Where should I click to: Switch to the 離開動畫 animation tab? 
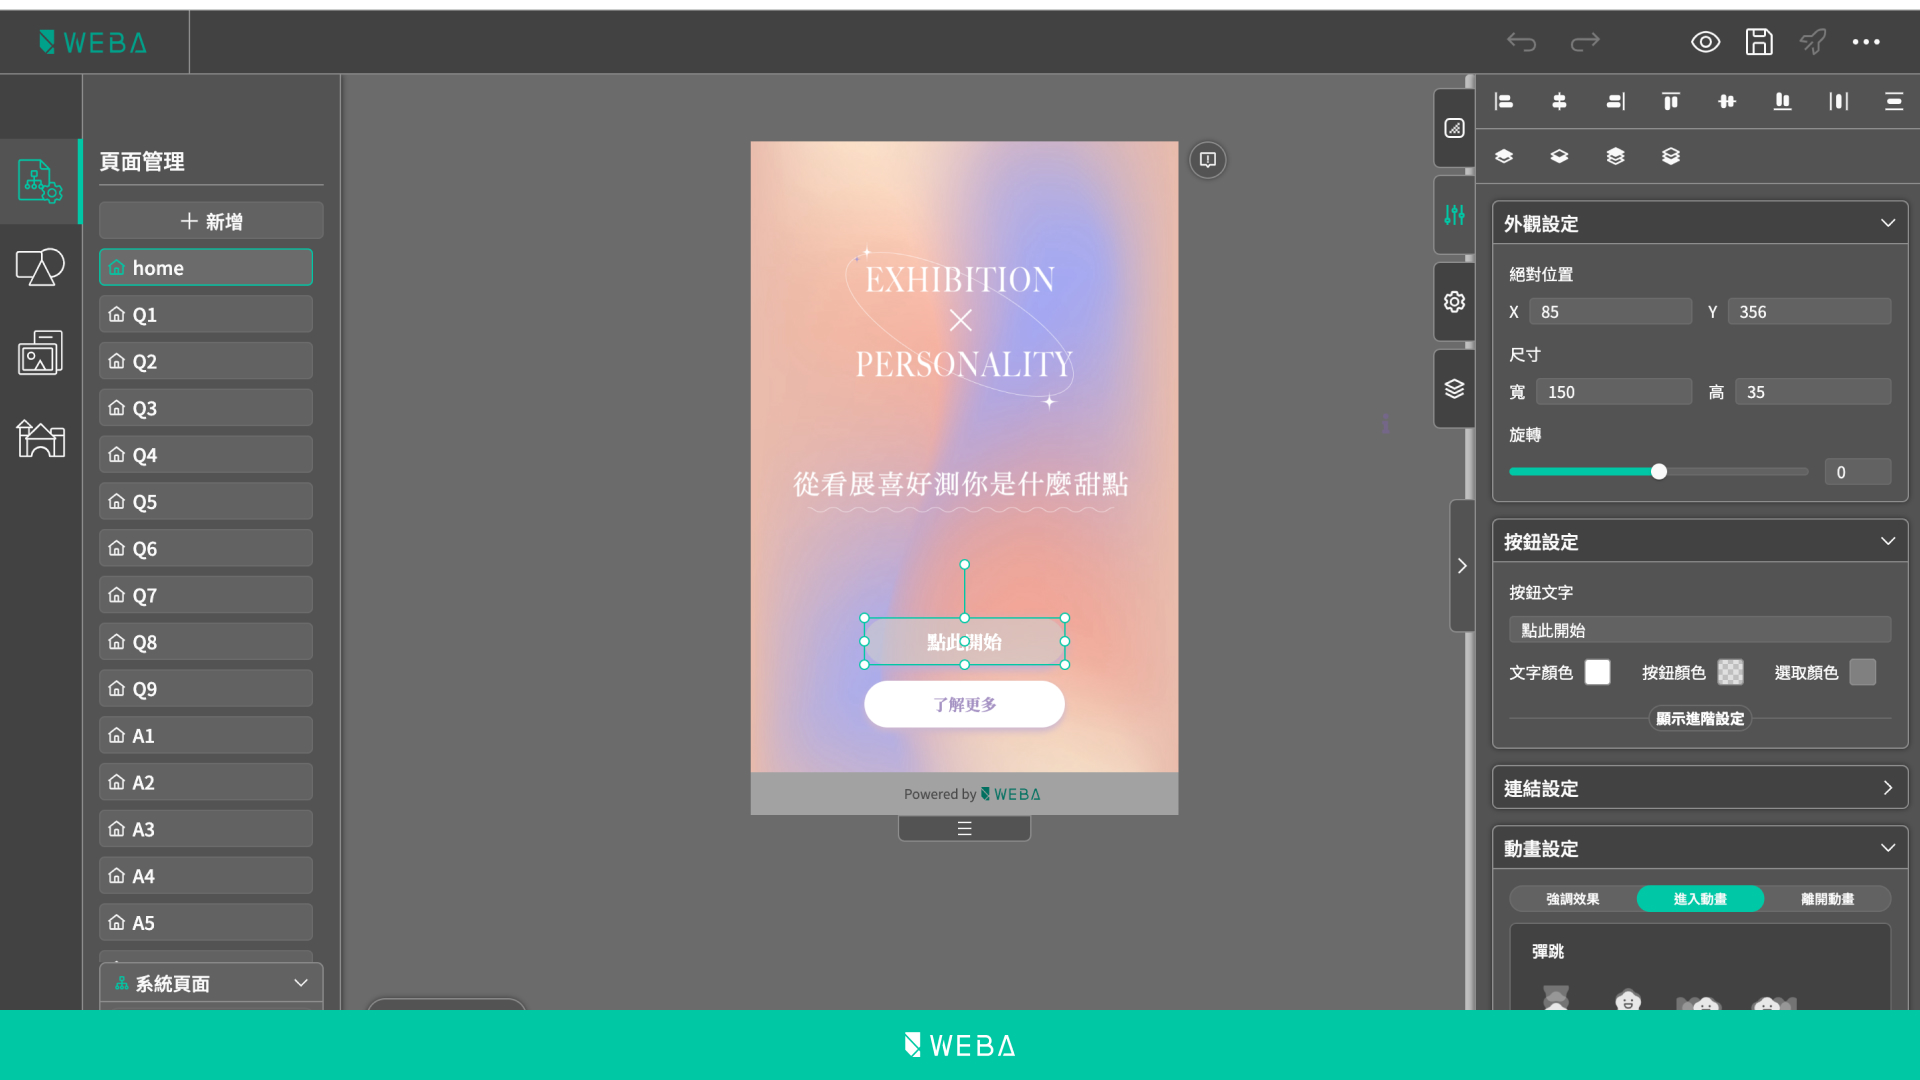pos(1827,899)
